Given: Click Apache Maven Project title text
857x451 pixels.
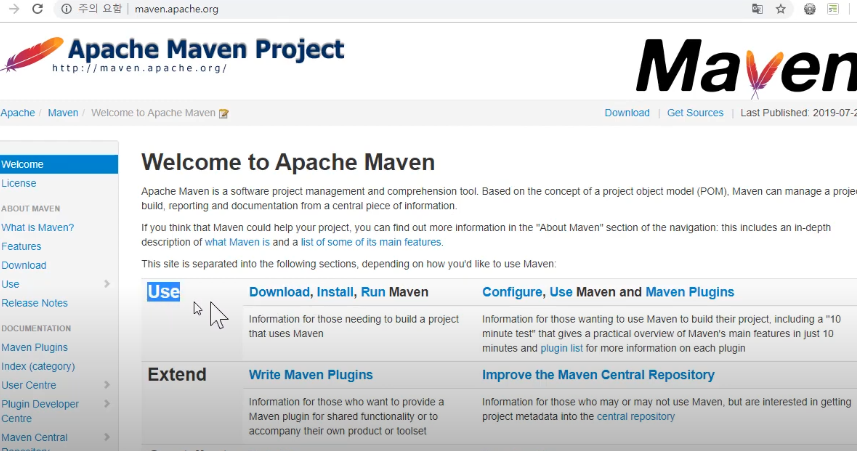Looking at the screenshot, I should tap(206, 49).
